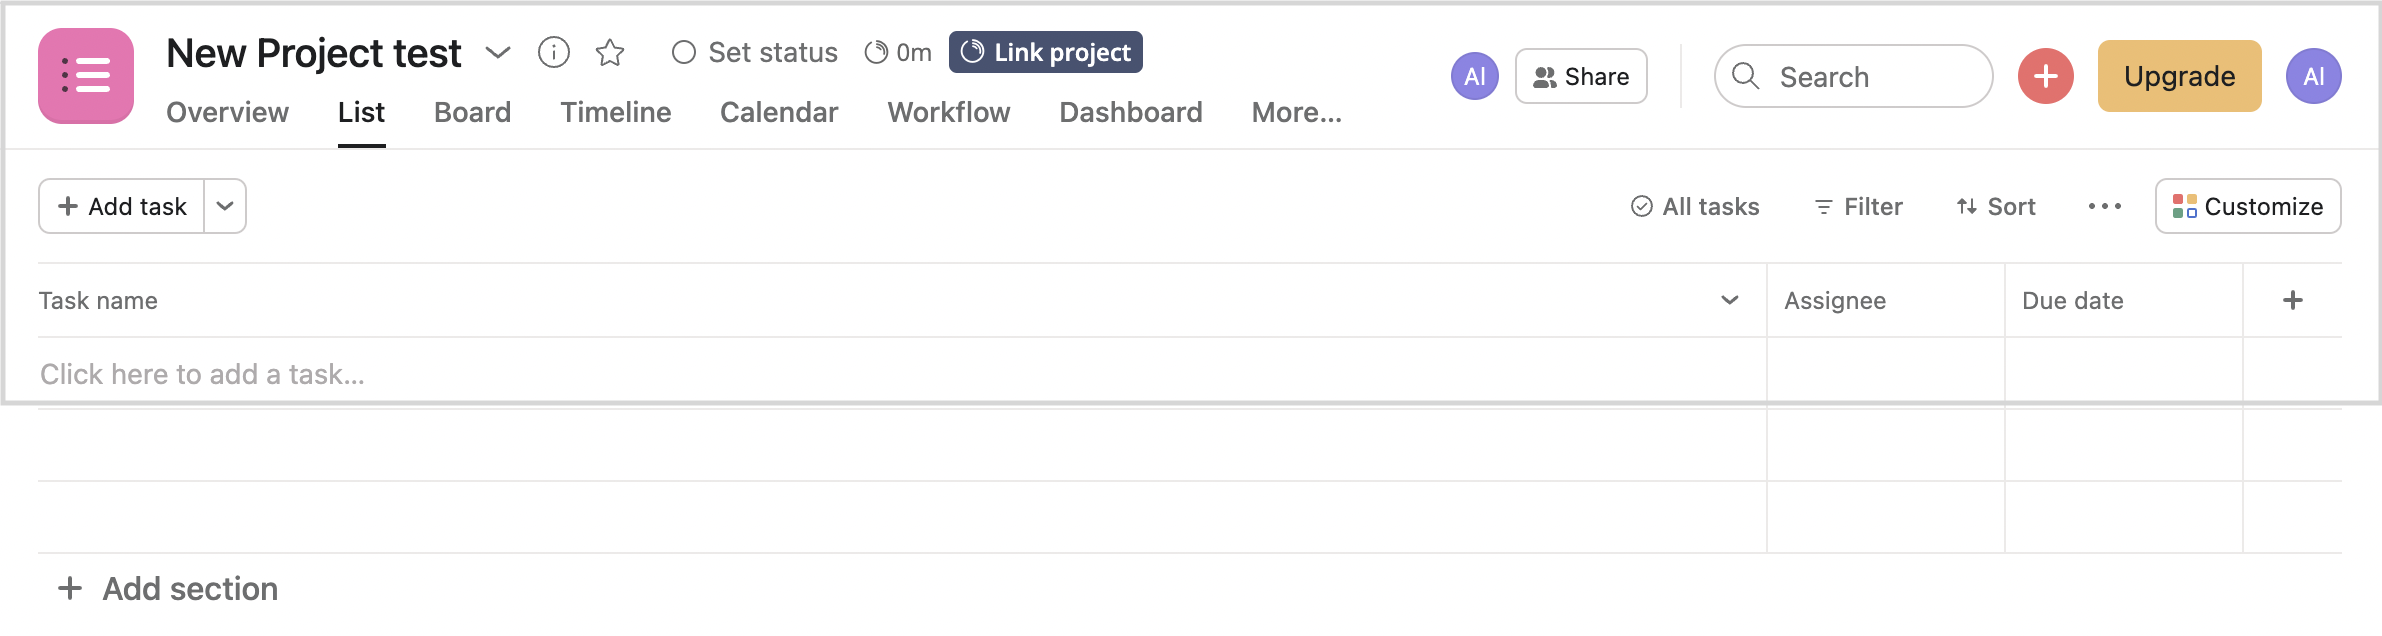The height and width of the screenshot is (636, 2382).
Task: Open Sort options
Action: point(1996,206)
